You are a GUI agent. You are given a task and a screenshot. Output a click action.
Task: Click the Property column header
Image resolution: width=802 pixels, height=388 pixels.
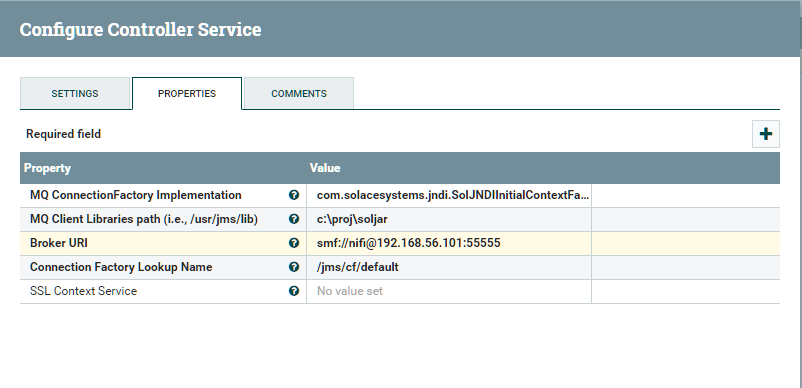coord(47,168)
